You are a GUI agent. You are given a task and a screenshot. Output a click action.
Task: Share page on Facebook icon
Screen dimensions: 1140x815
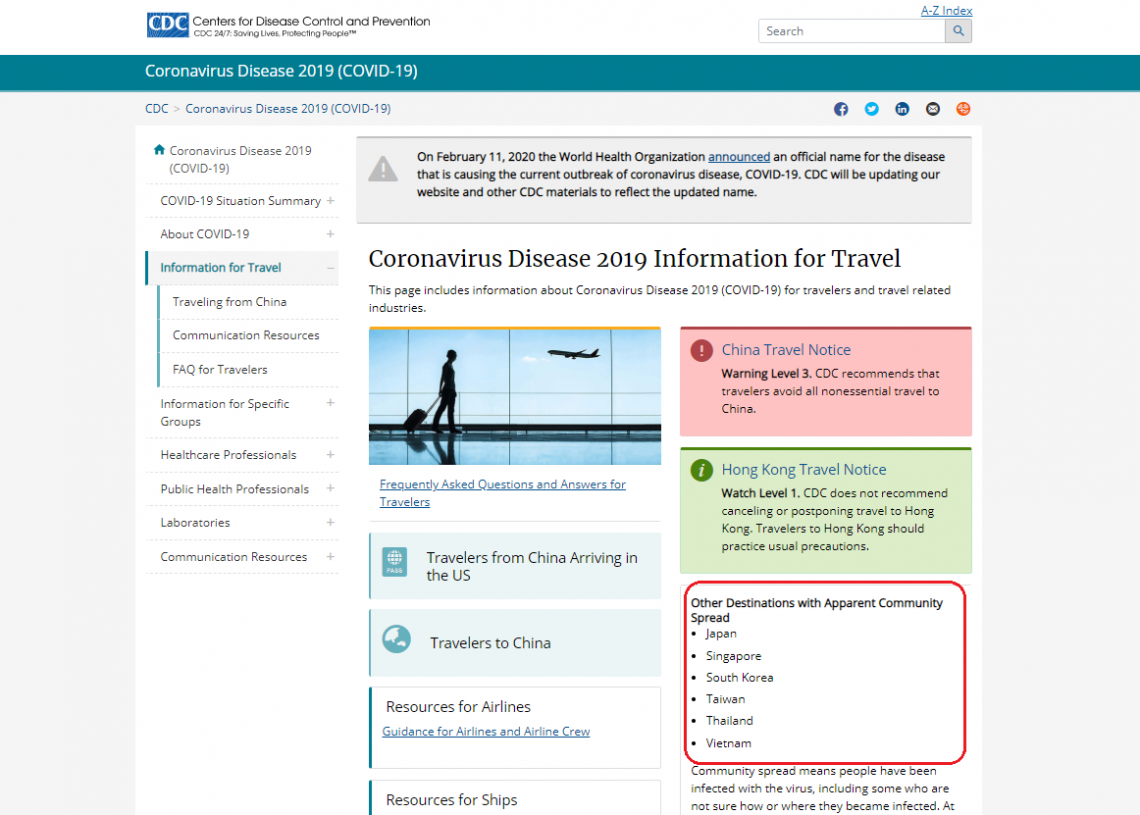(x=840, y=109)
